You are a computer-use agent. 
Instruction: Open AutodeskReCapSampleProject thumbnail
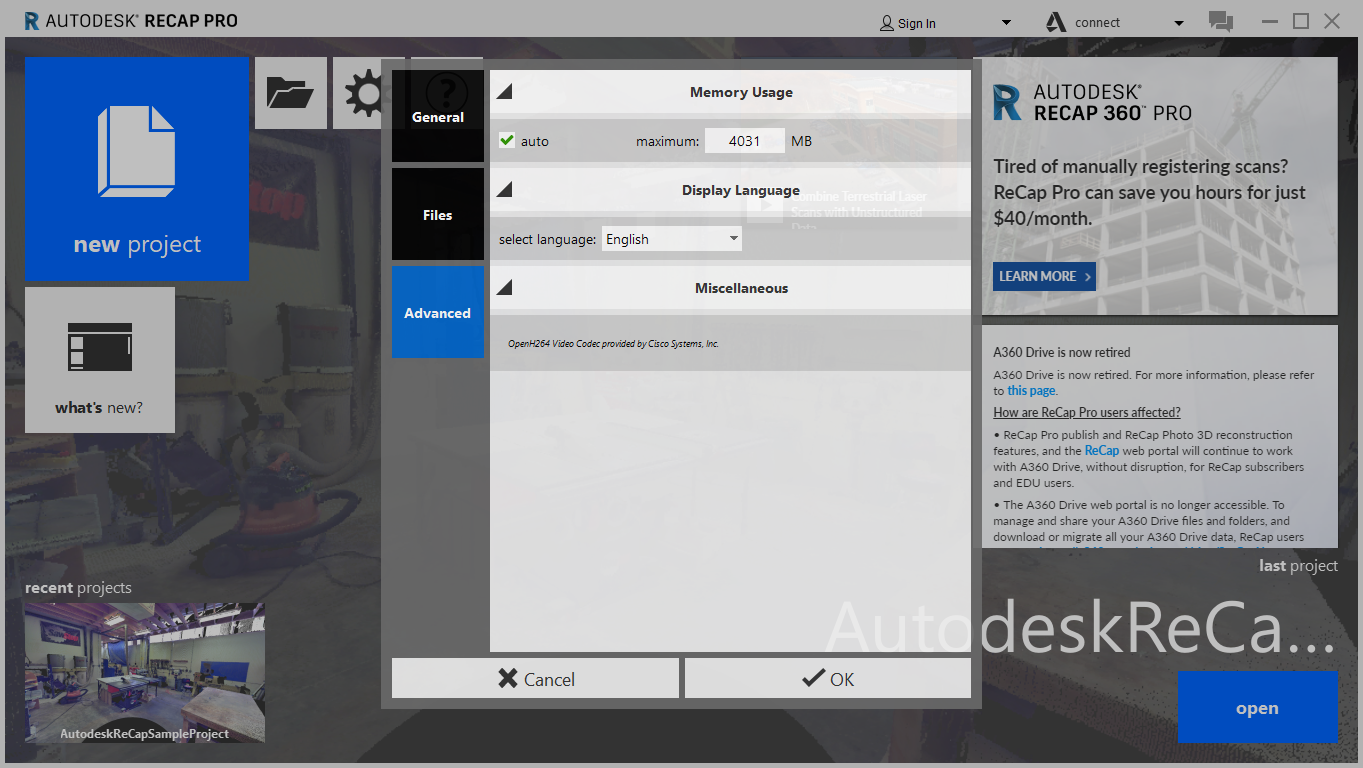(x=145, y=672)
